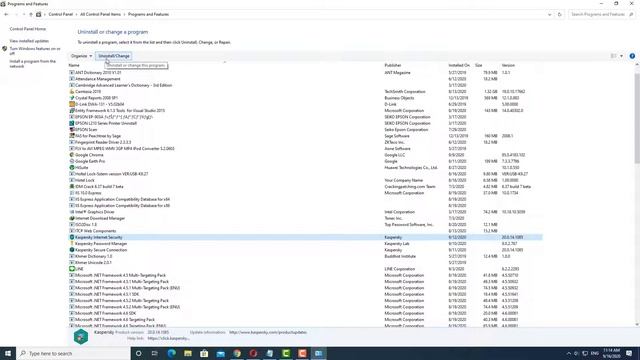Select IDM Crack 6.37 build 7 beta
Screen dimensions: 640x360
99,187
